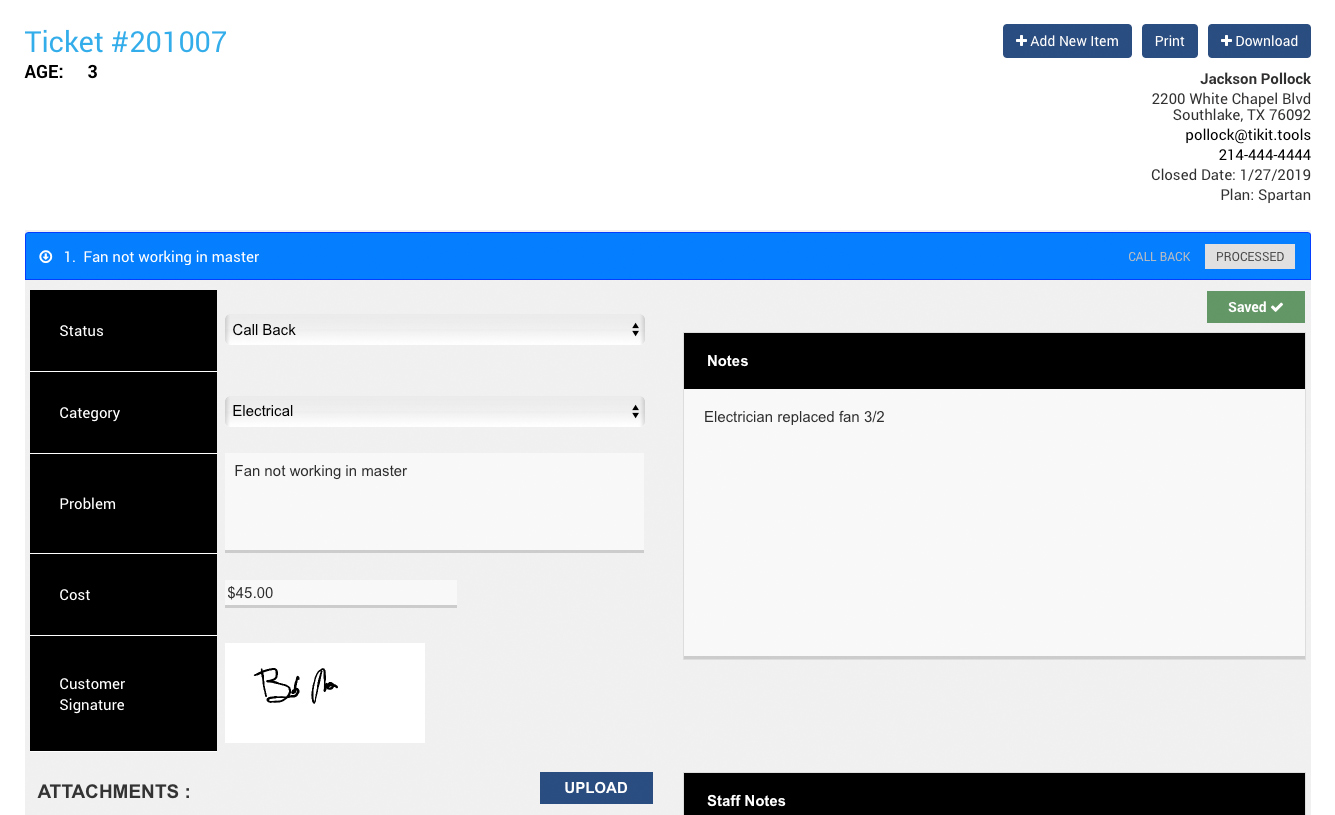
Task: Click the item title Fan not working in master
Action: (171, 257)
